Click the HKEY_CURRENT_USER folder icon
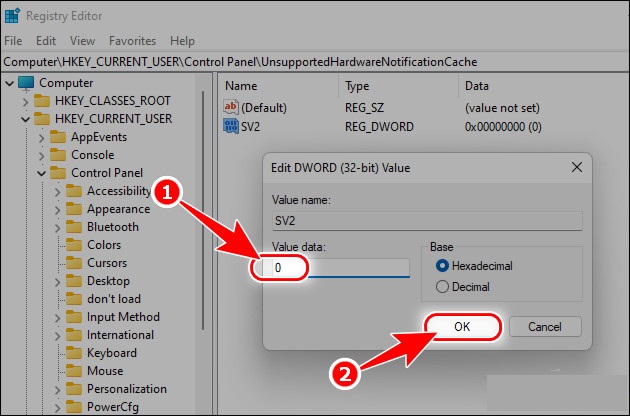This screenshot has height=416, width=630. (x=42, y=119)
